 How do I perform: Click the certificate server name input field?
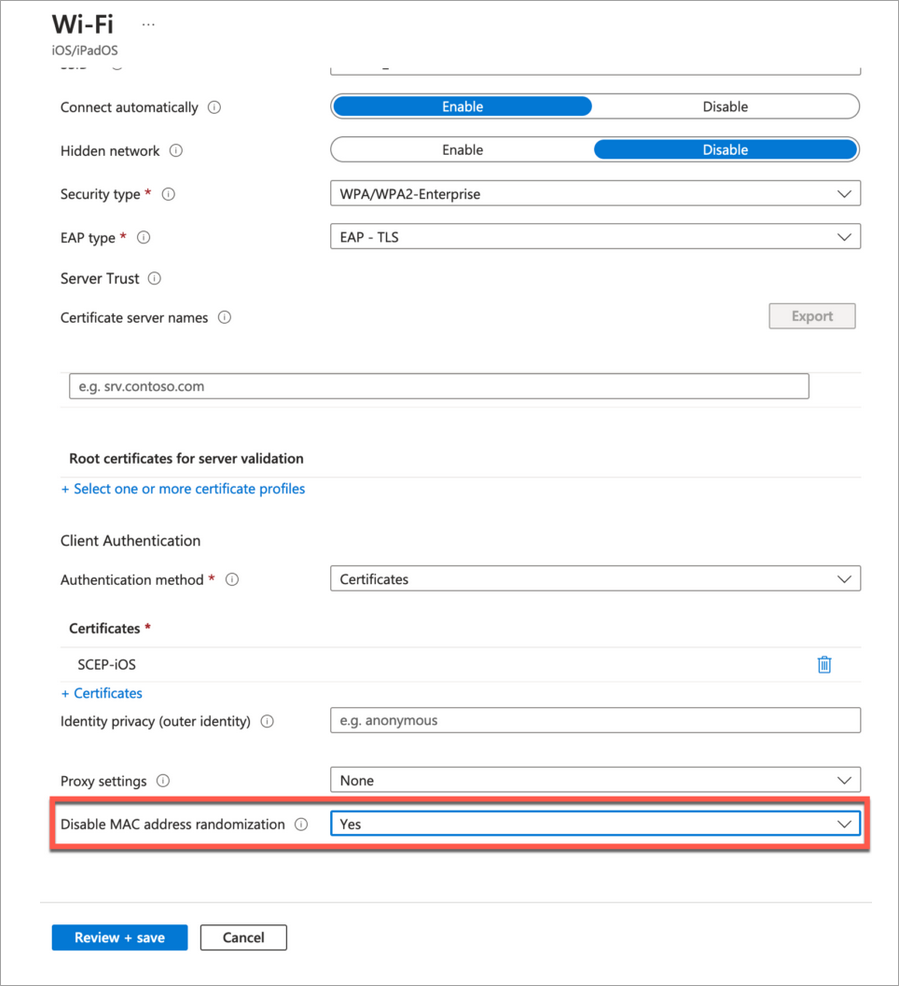tap(438, 386)
